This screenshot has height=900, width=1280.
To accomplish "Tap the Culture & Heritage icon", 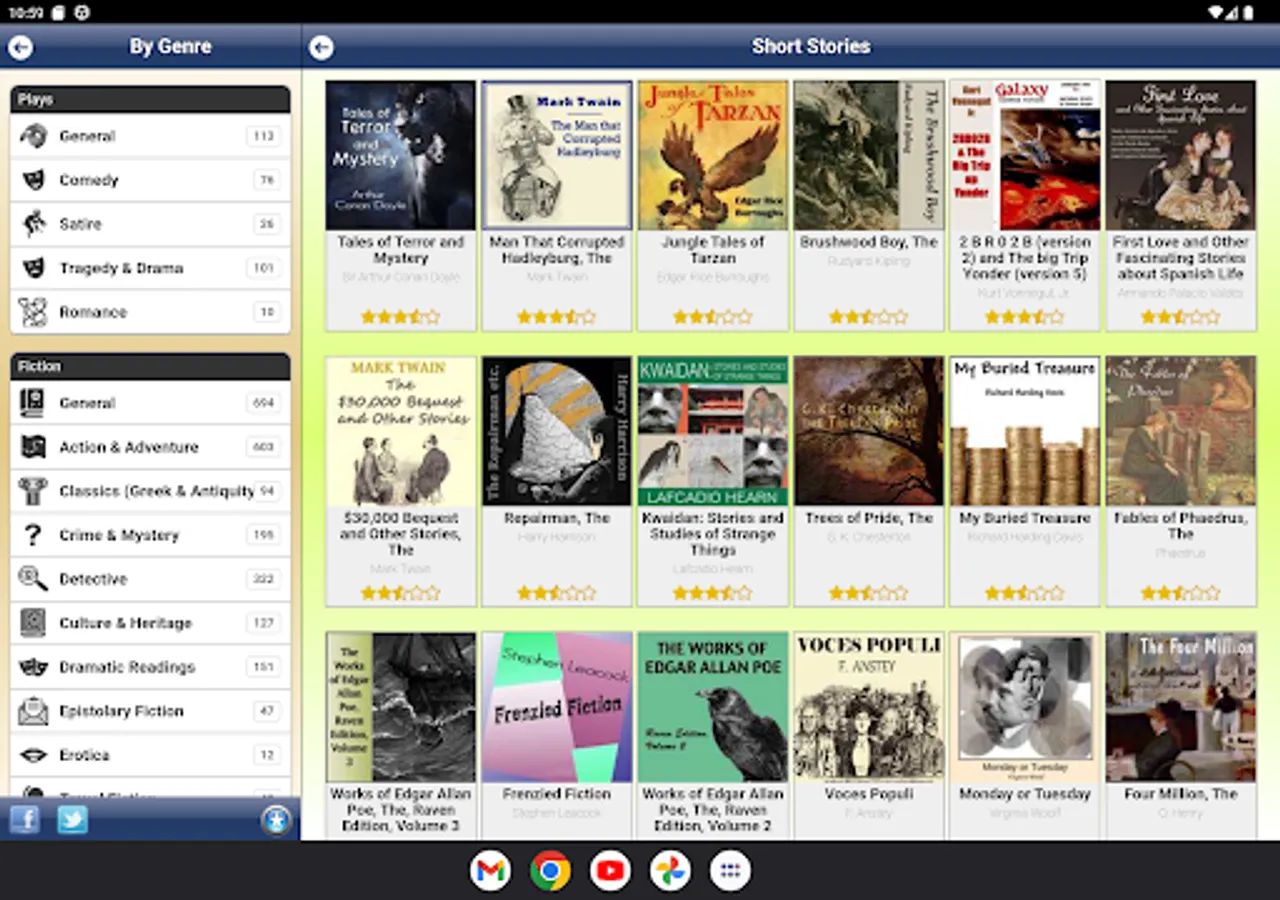I will tap(33, 623).
